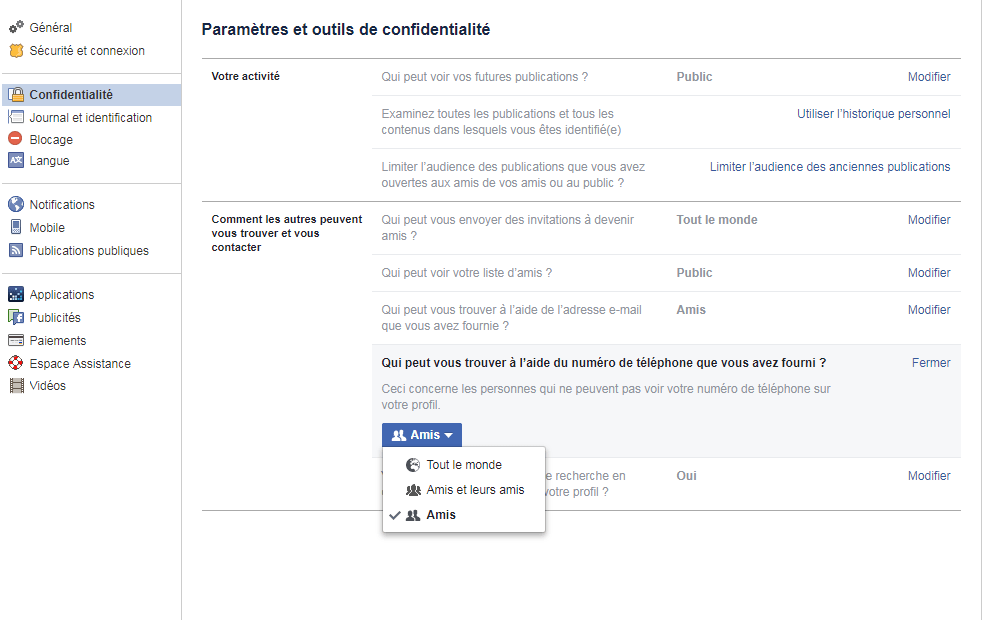
Task: Select the checked Amis option
Action: [x=440, y=515]
